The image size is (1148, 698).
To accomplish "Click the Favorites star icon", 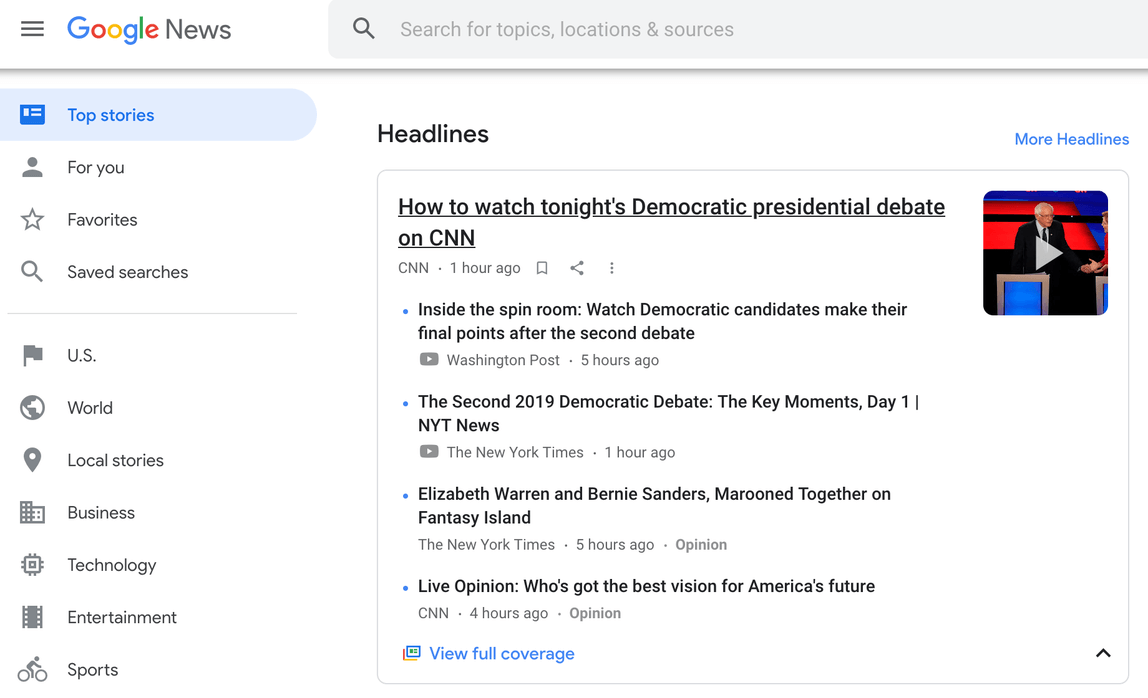I will click(32, 220).
